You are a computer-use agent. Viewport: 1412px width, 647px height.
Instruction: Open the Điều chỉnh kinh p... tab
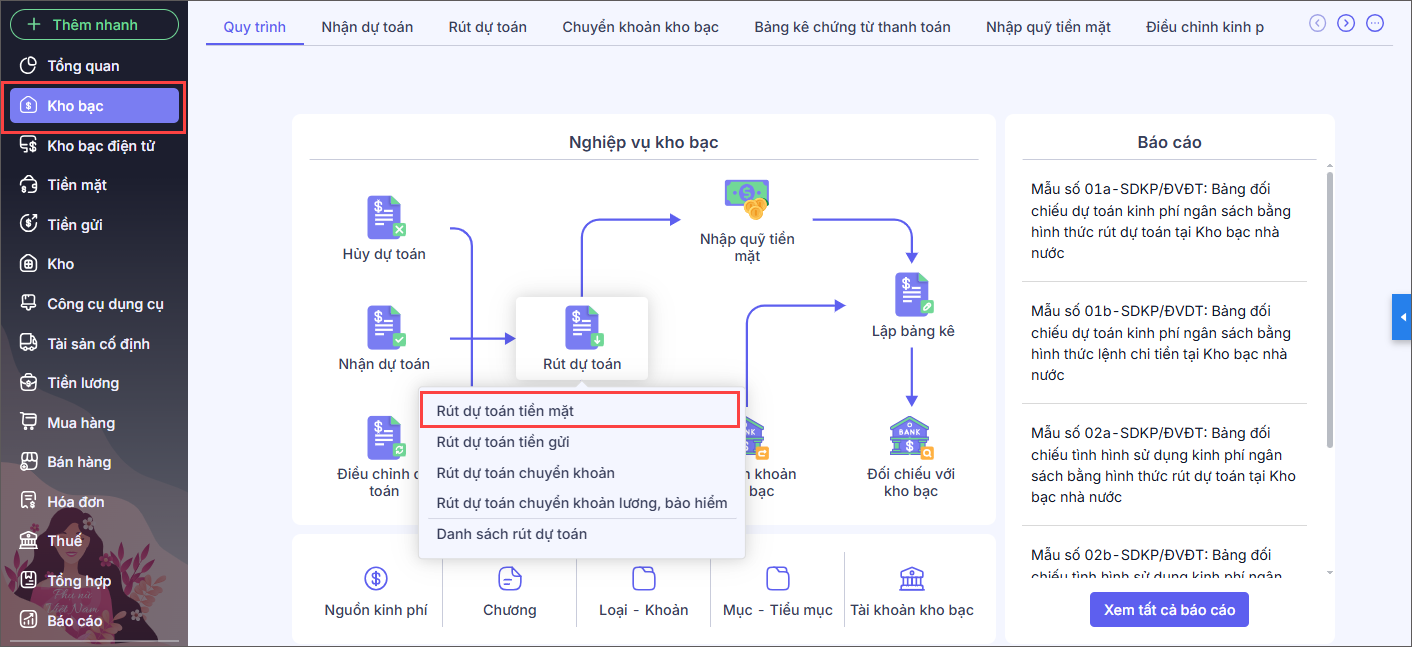coord(1205,27)
